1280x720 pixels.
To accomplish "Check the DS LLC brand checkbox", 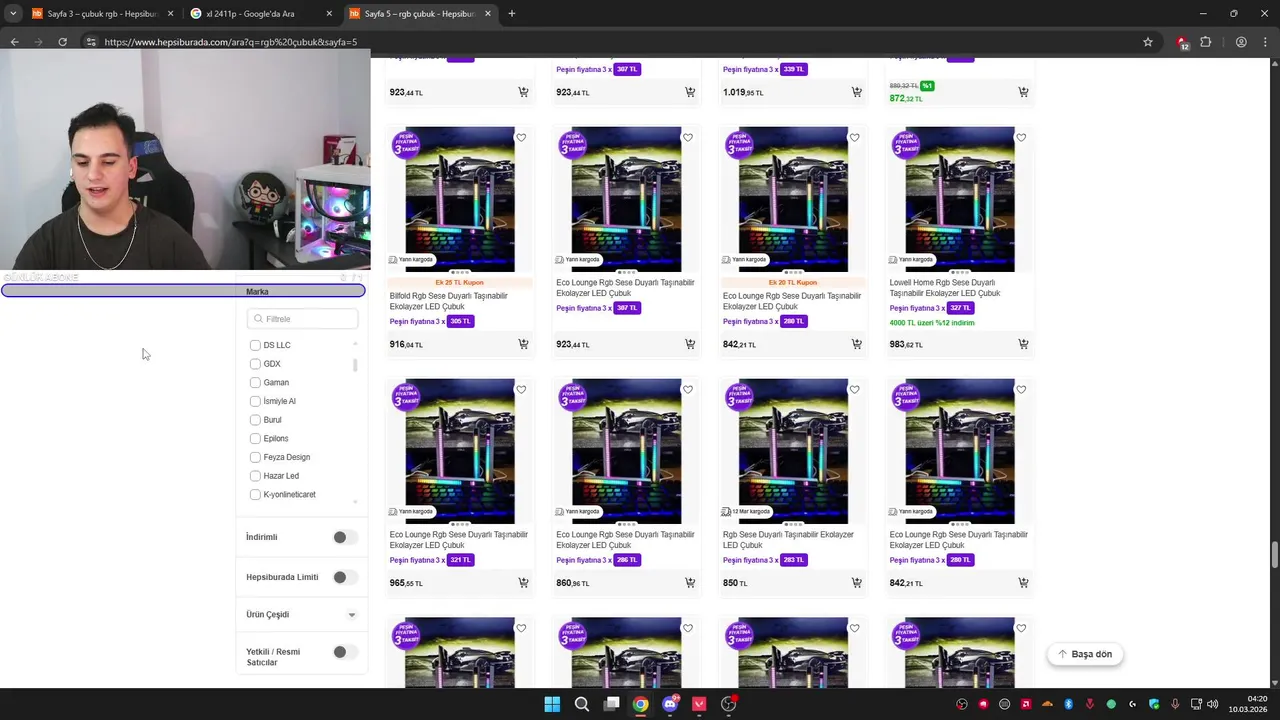I will click(x=255, y=345).
